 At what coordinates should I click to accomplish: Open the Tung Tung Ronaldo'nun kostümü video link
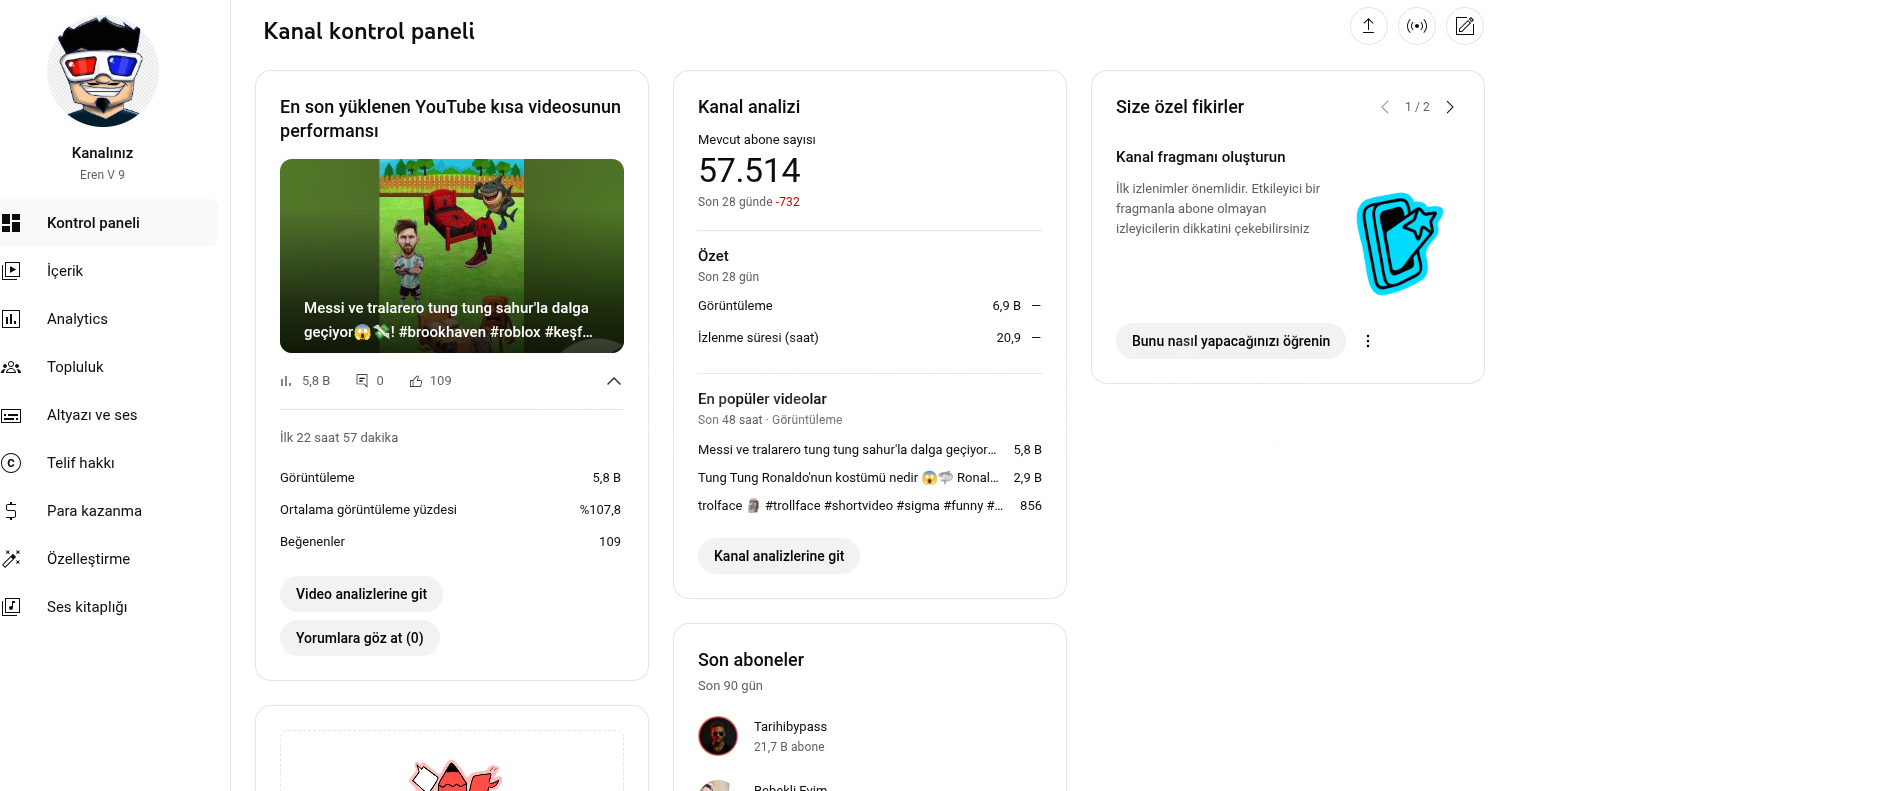tap(848, 478)
